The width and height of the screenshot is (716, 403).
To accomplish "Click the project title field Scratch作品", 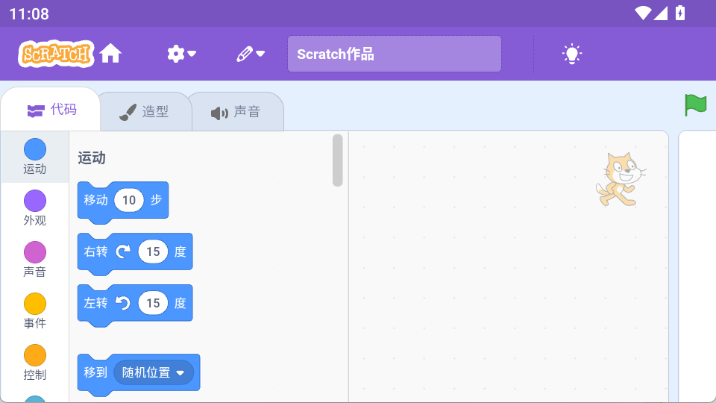I will [x=394, y=54].
